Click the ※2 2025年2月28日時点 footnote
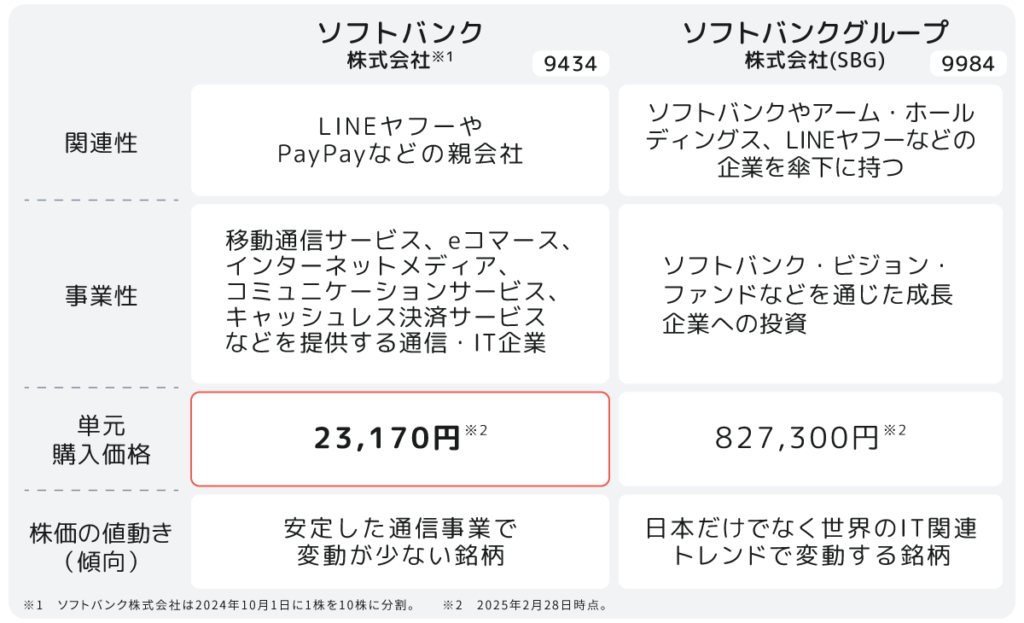 (526, 605)
